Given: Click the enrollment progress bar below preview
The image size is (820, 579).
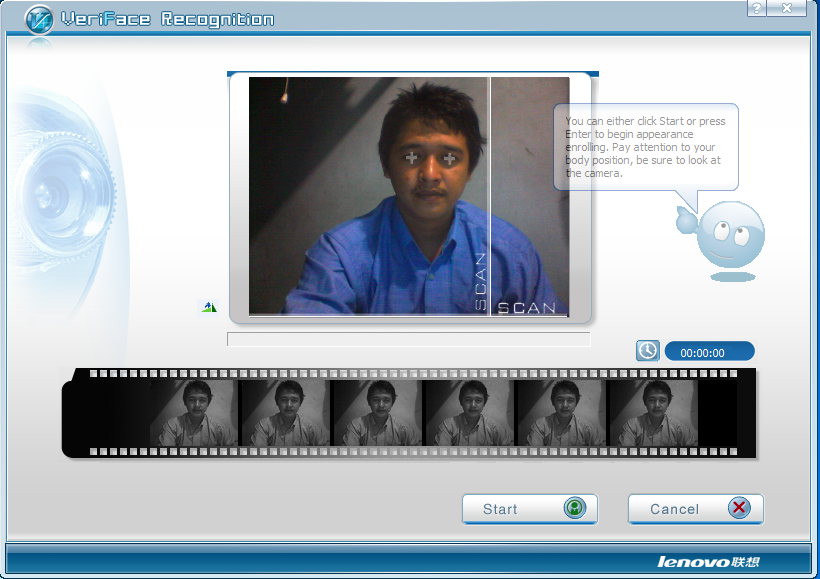Looking at the screenshot, I should [x=408, y=339].
